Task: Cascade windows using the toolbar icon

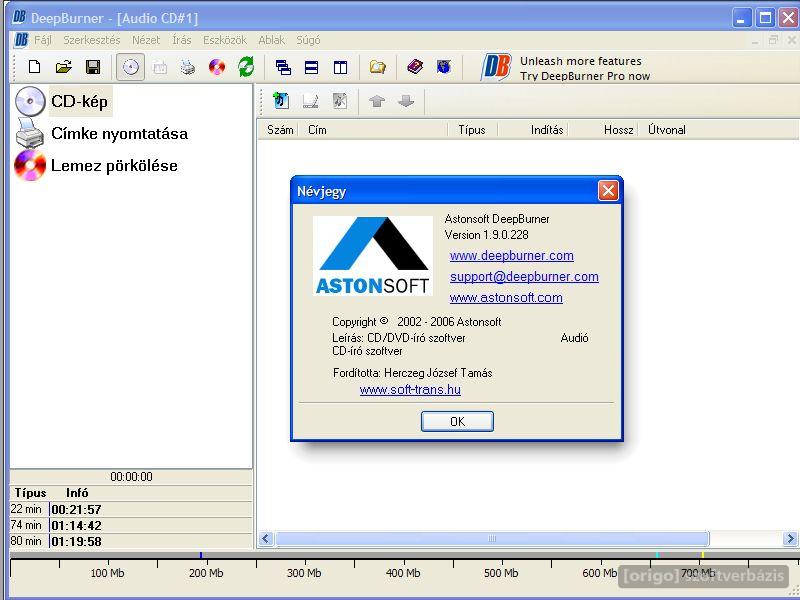Action: (283, 67)
